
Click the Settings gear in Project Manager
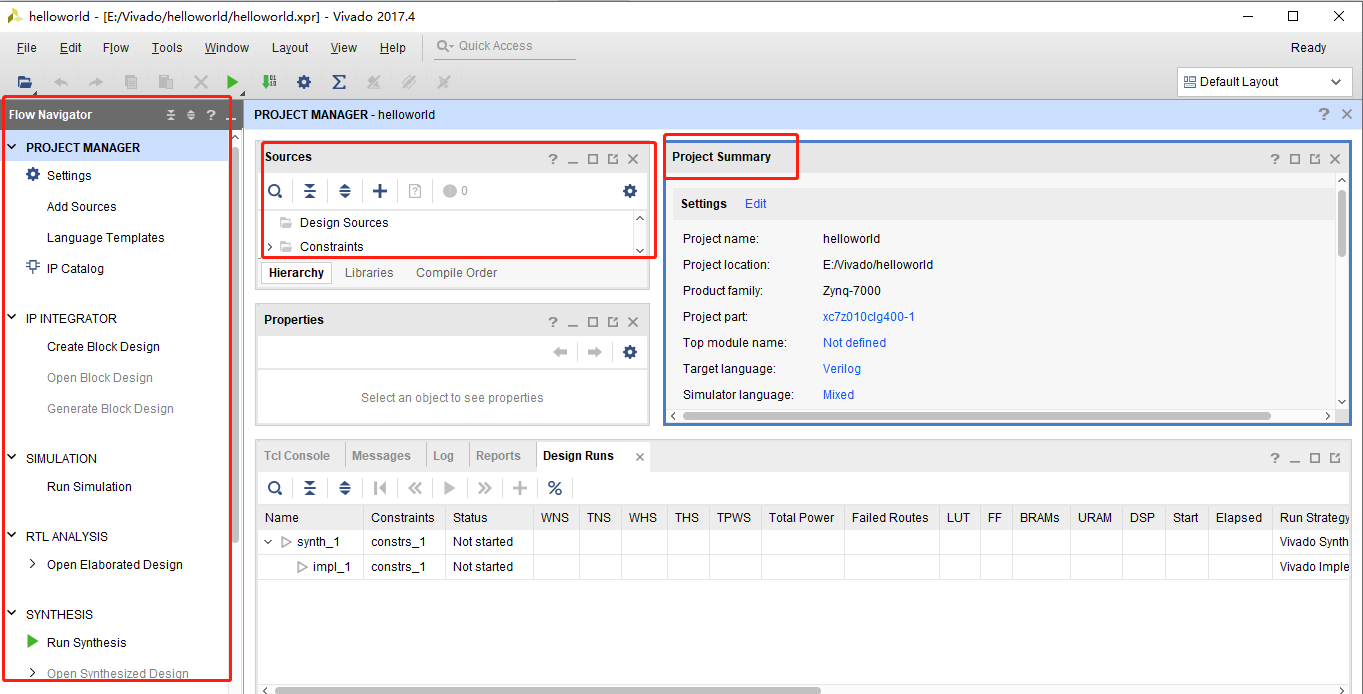click(33, 175)
